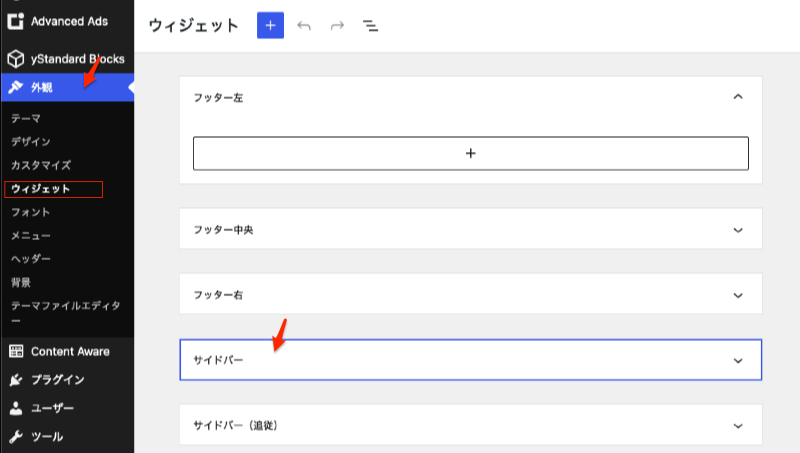The height and width of the screenshot is (453, 800).
Task: Open the ユーザー menu label
Action: [53, 408]
